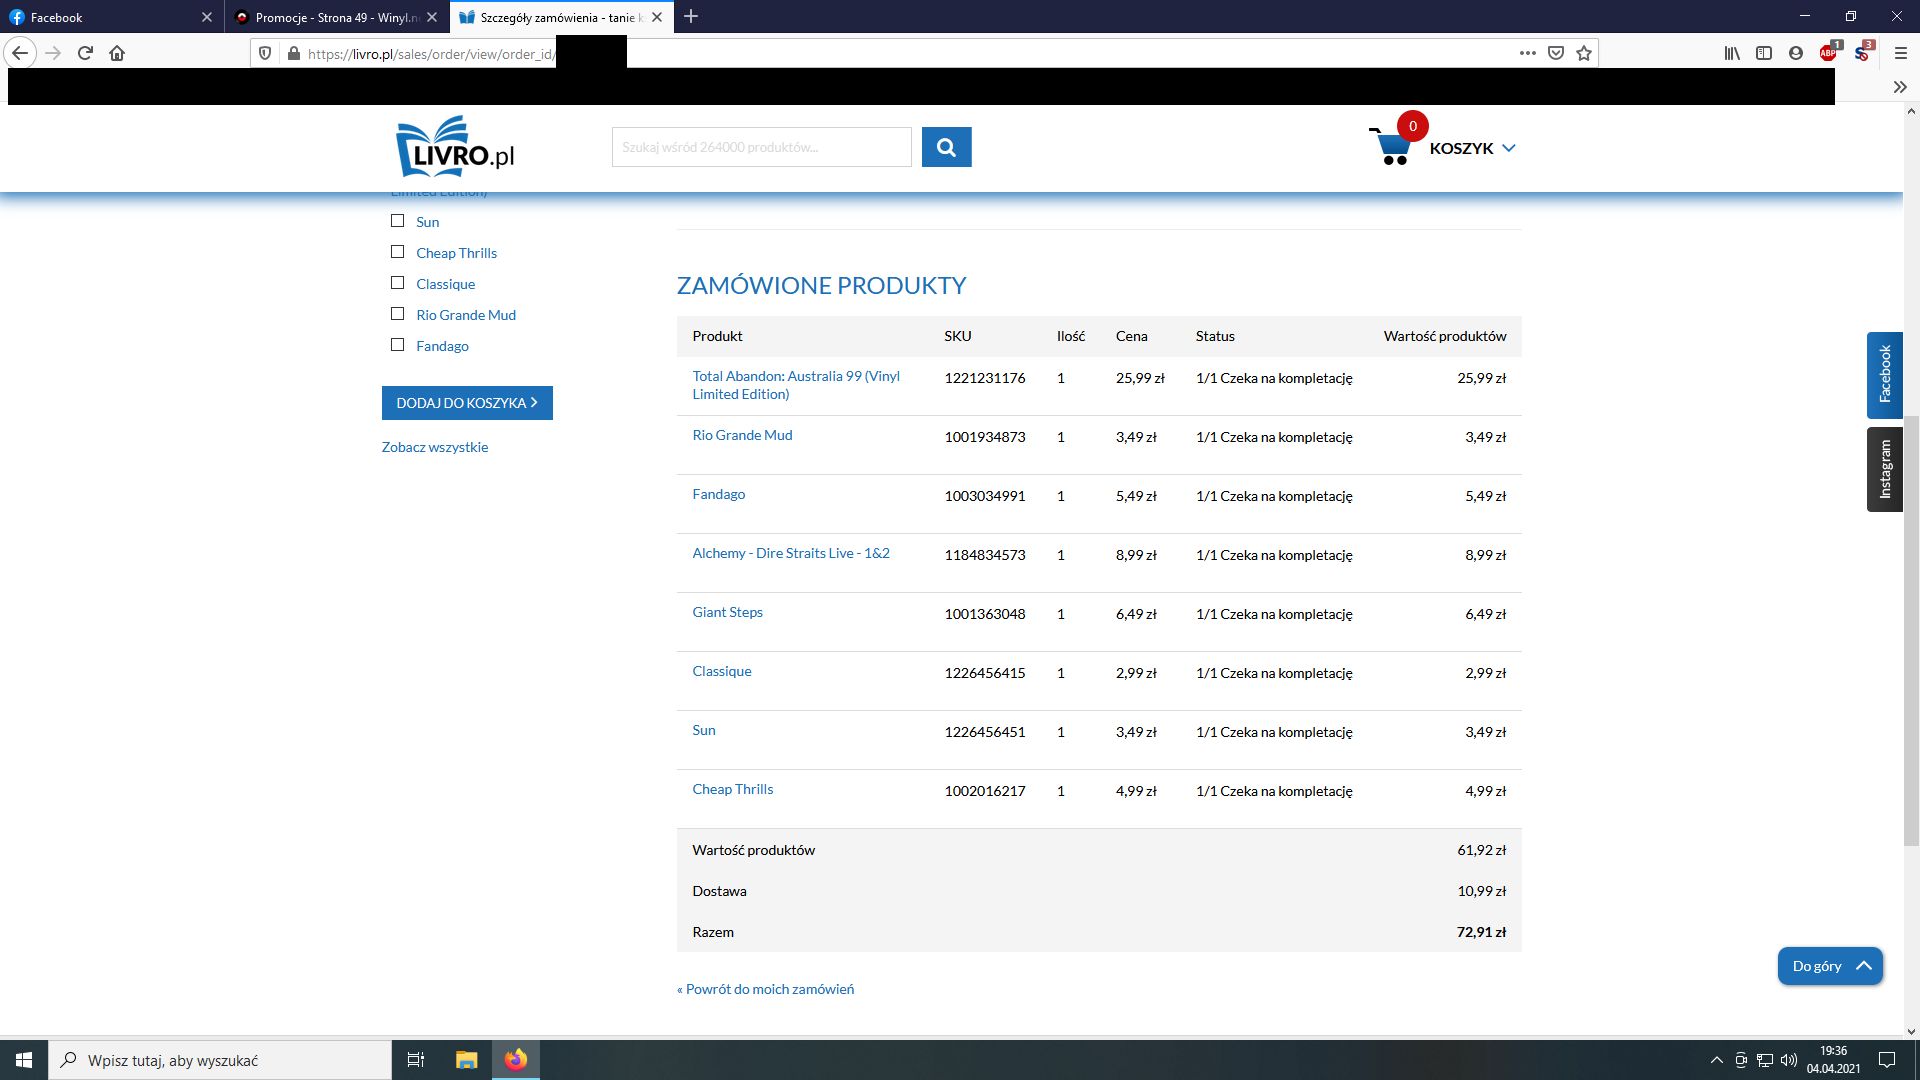Click the Dodaj do koszyka button
1920x1080 pixels.
pyautogui.click(x=467, y=403)
